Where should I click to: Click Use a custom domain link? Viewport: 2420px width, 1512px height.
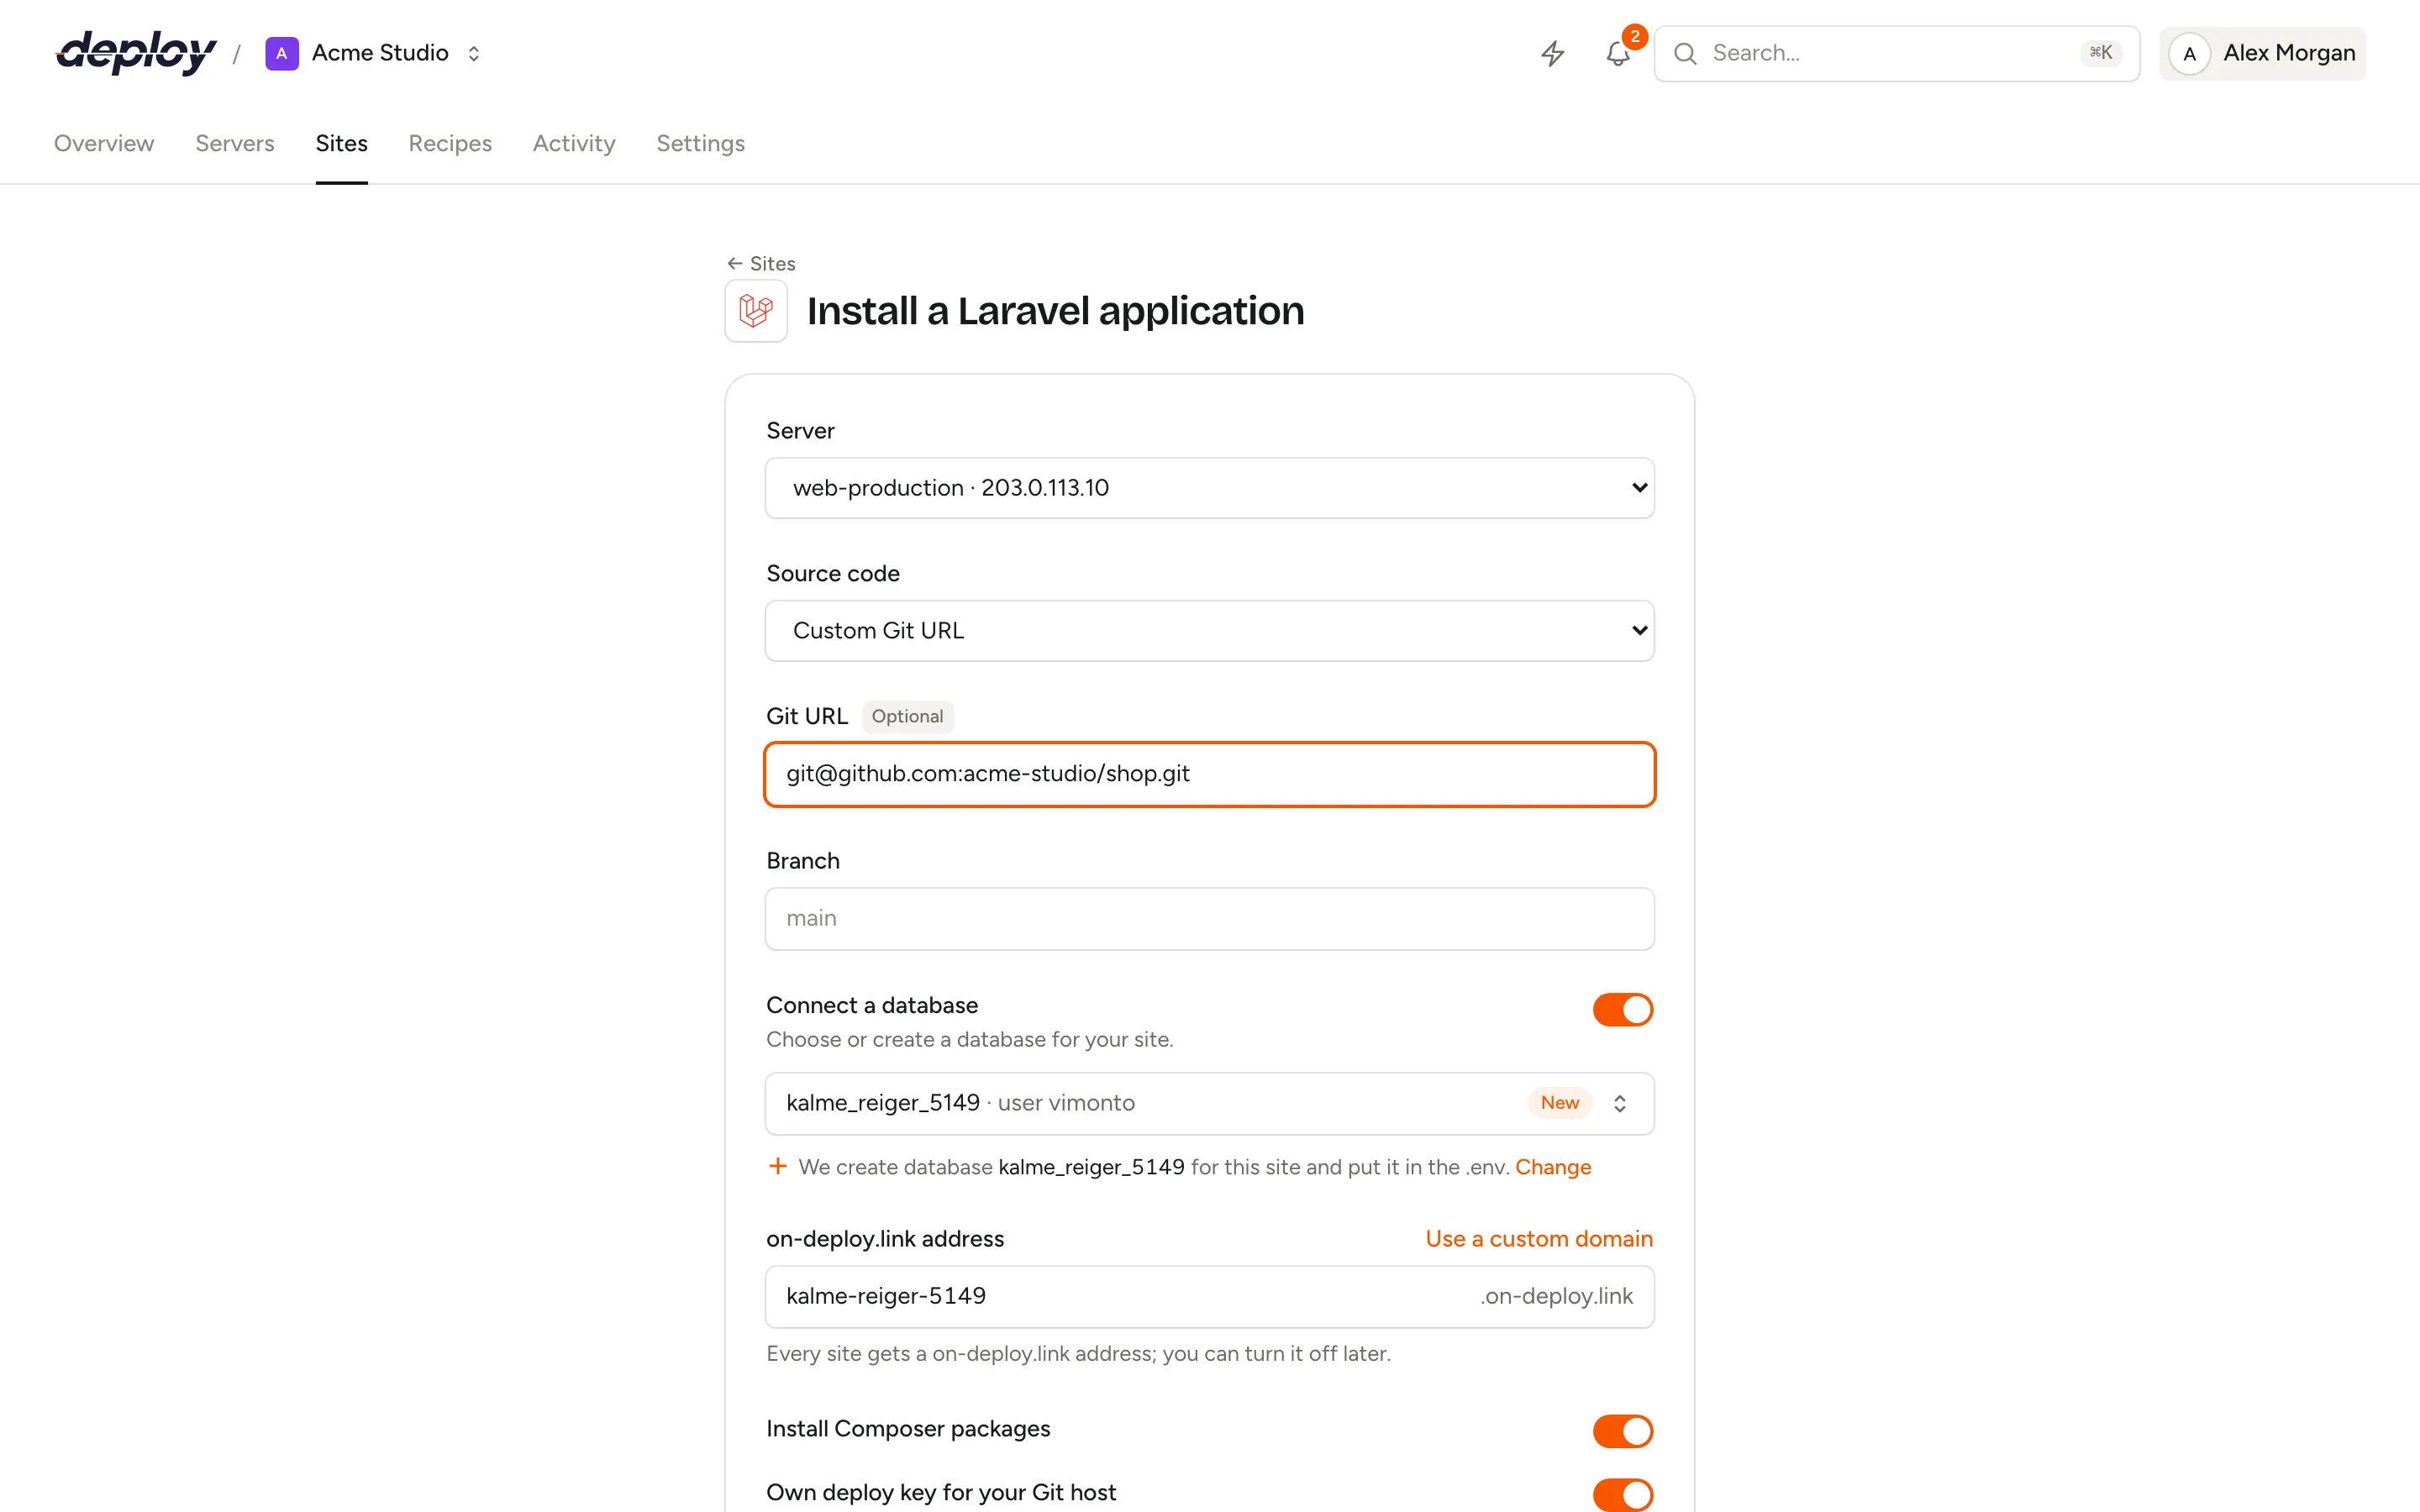[x=1538, y=1238]
